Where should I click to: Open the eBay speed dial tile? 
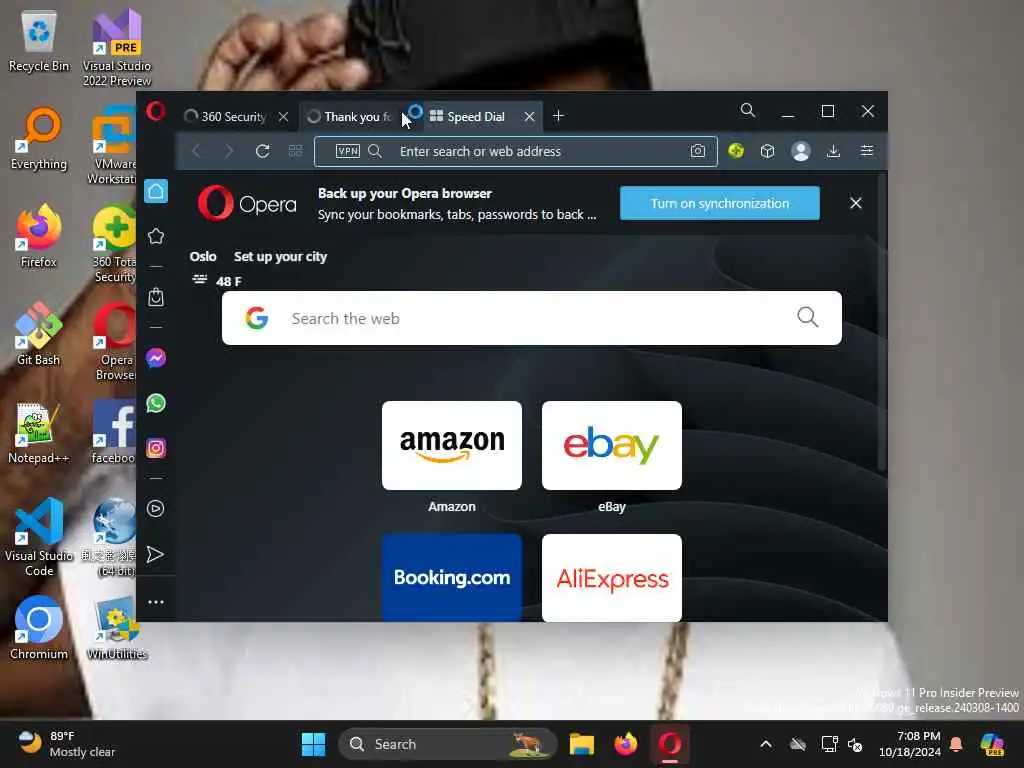pos(612,445)
